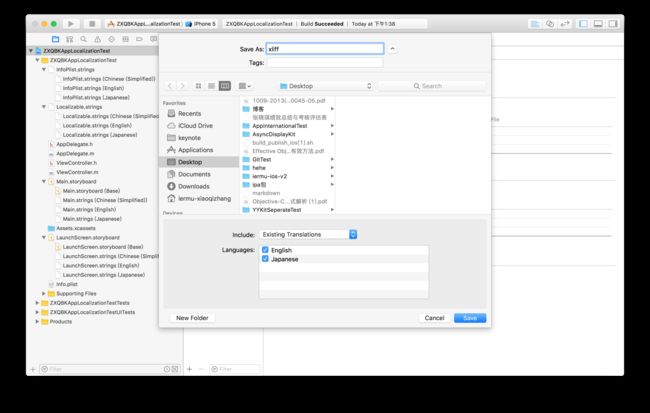Collapse the save dialog with chevron button
The image size is (650, 413).
click(x=392, y=49)
